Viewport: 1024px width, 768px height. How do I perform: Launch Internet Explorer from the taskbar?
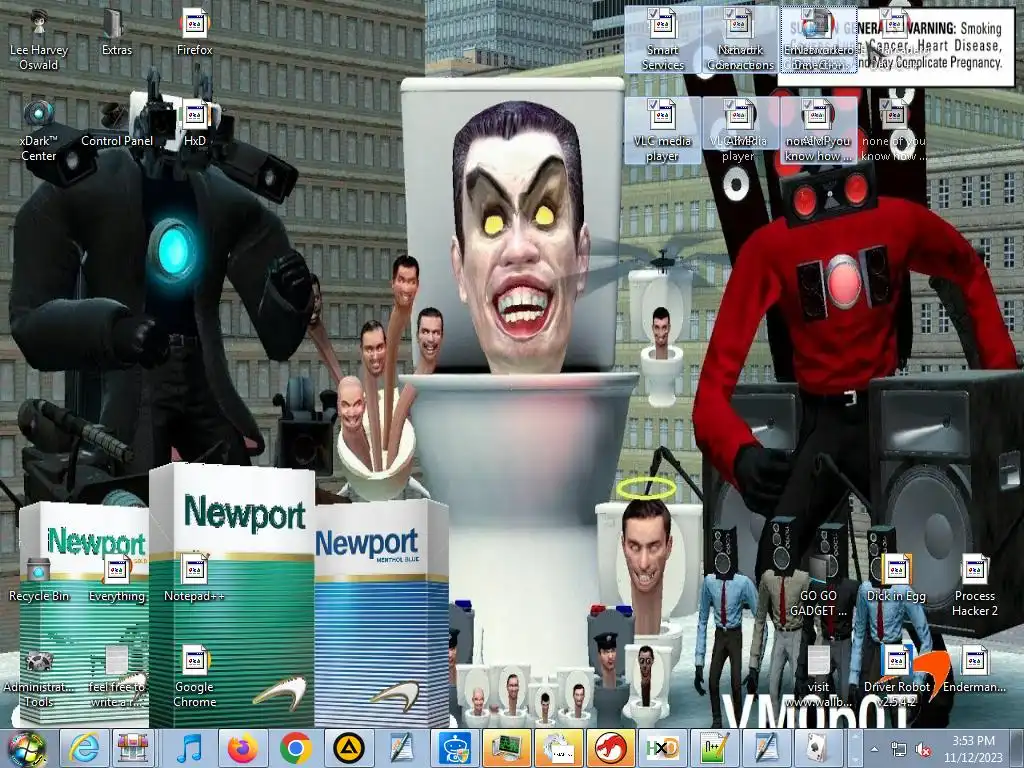pyautogui.click(x=84, y=748)
